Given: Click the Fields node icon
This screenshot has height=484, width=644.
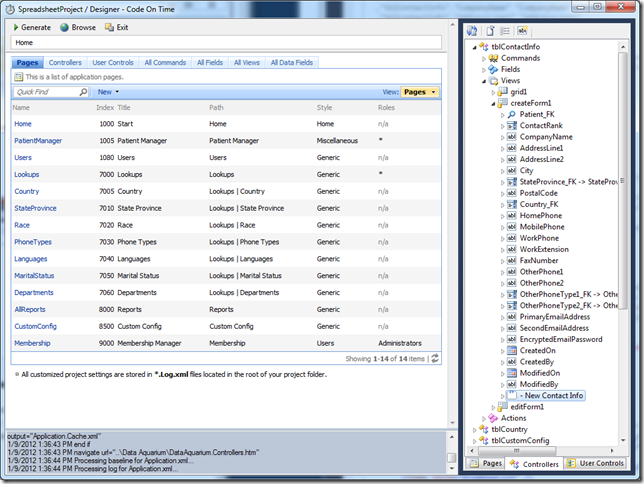Looking at the screenshot, I should click(x=493, y=69).
